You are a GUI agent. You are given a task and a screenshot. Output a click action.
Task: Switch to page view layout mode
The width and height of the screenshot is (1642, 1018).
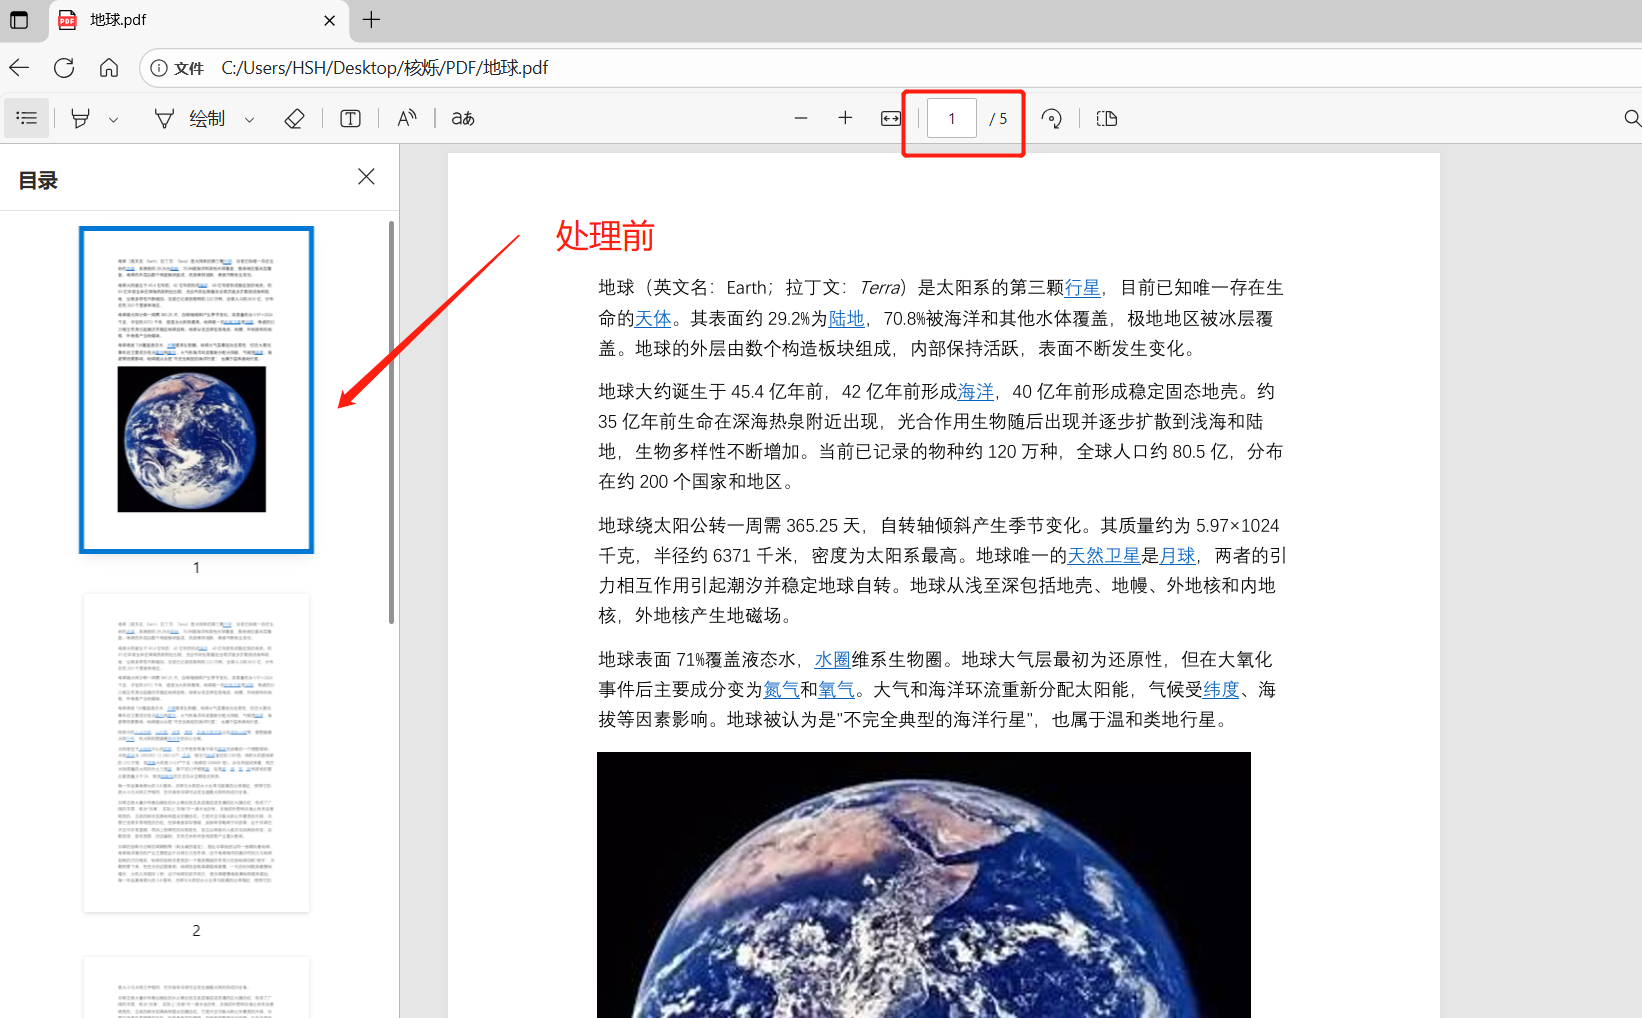(x=1106, y=117)
